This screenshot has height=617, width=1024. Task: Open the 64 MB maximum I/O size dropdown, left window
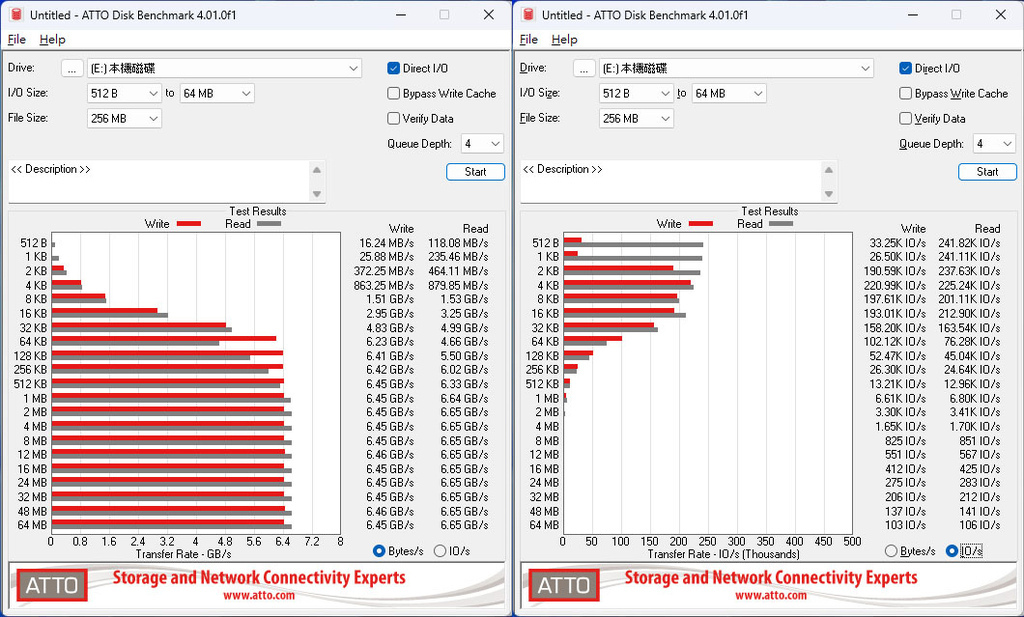[x=217, y=93]
